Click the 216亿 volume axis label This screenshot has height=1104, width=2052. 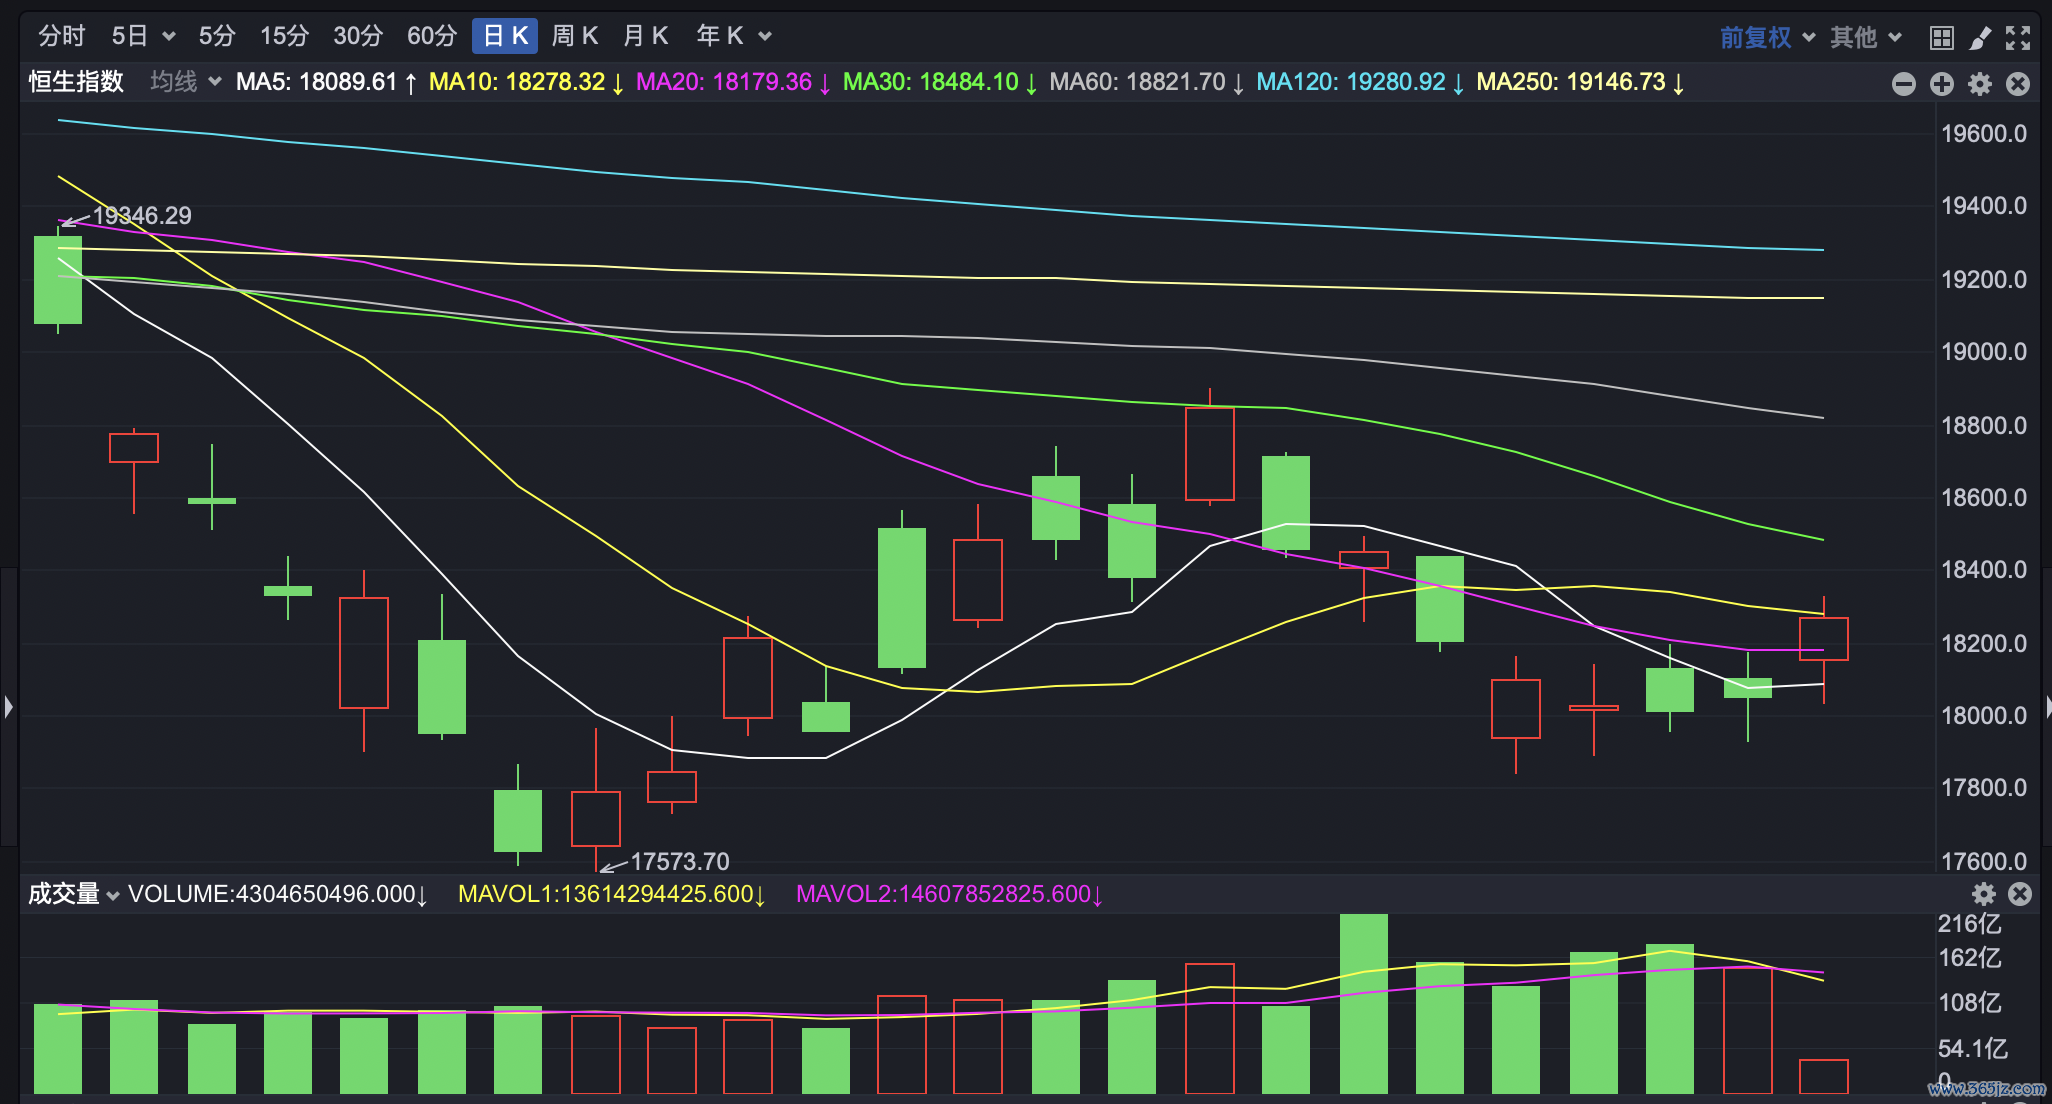tap(1970, 924)
